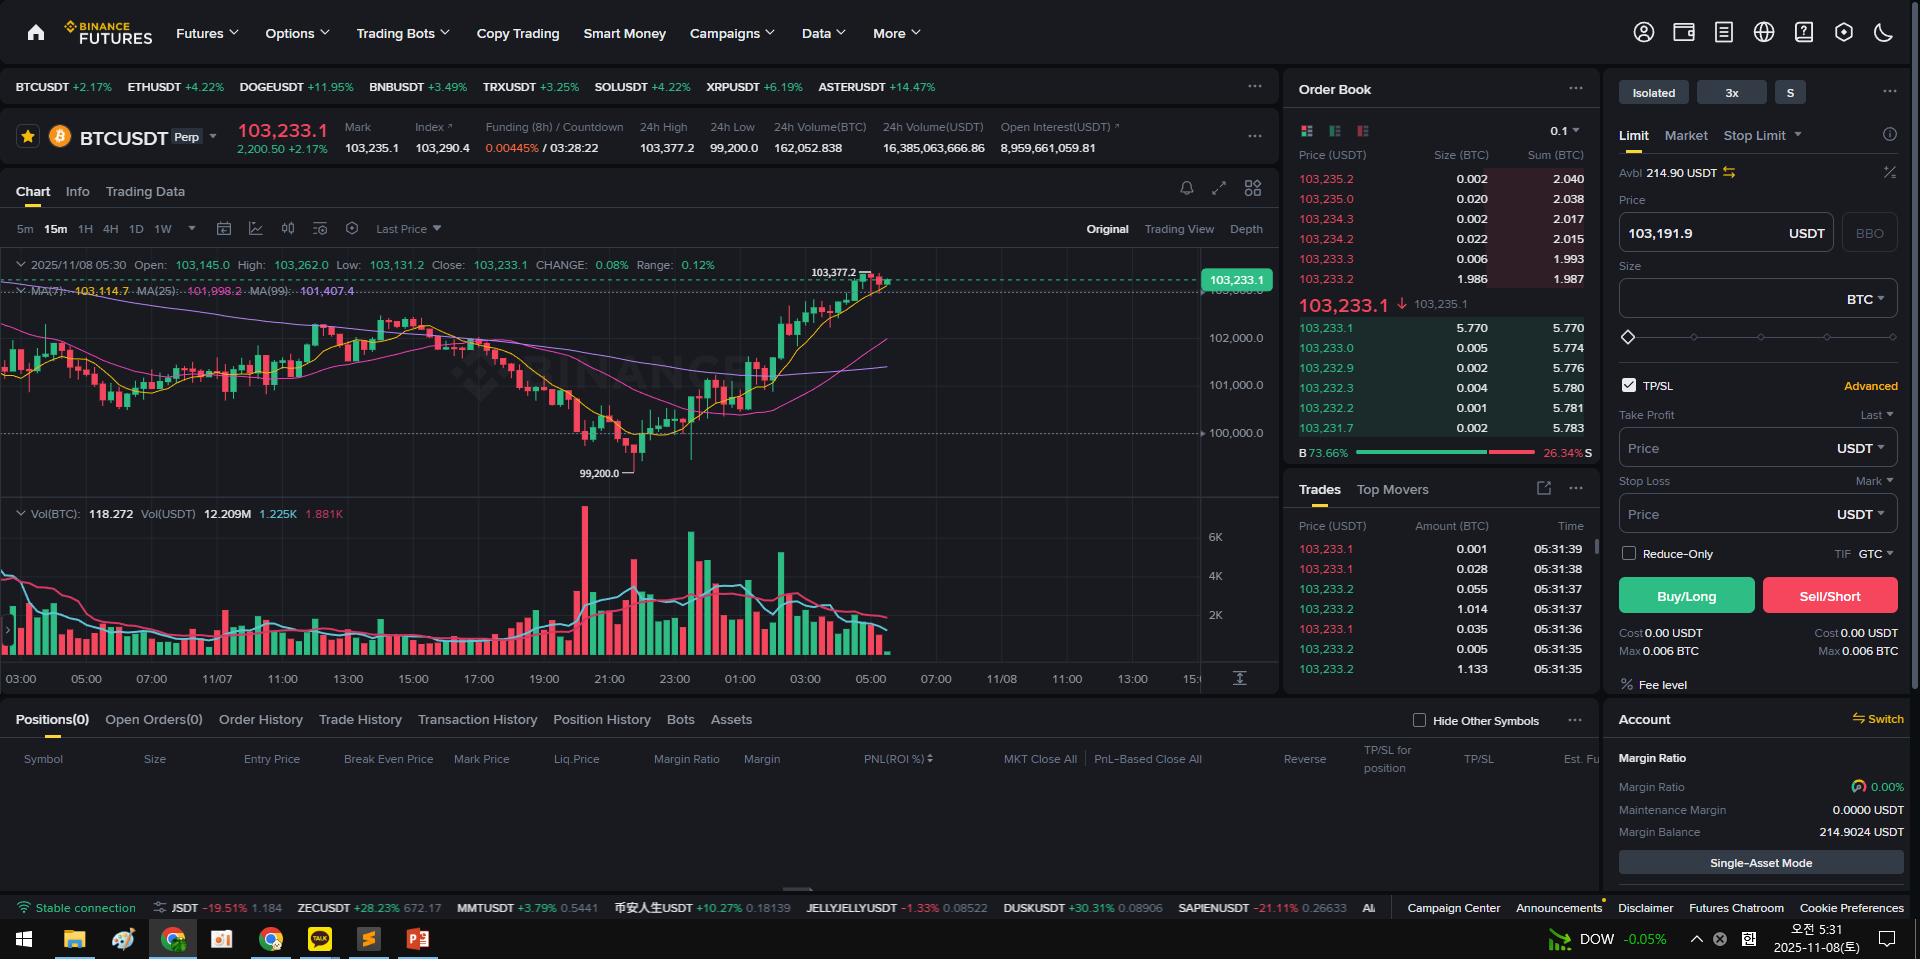Open Advanced TP/SL settings
The image size is (1920, 959).
(x=1871, y=386)
